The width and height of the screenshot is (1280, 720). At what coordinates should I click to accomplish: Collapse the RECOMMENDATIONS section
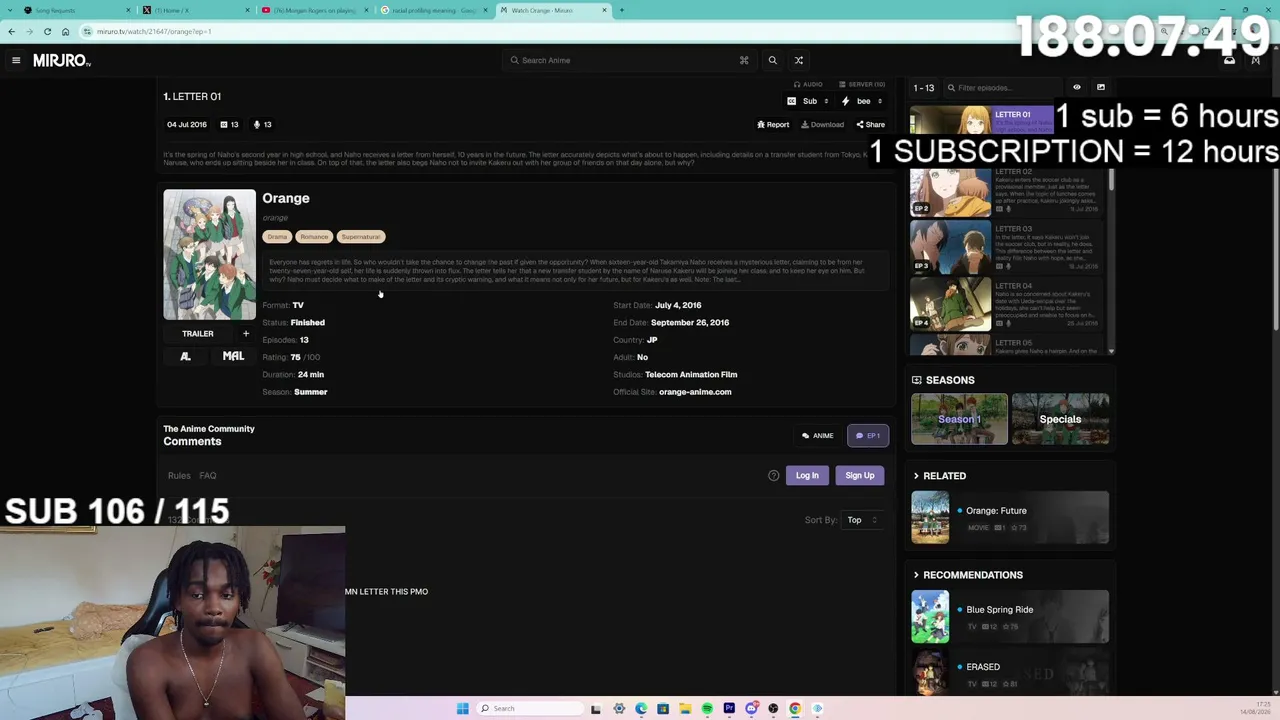968,575
